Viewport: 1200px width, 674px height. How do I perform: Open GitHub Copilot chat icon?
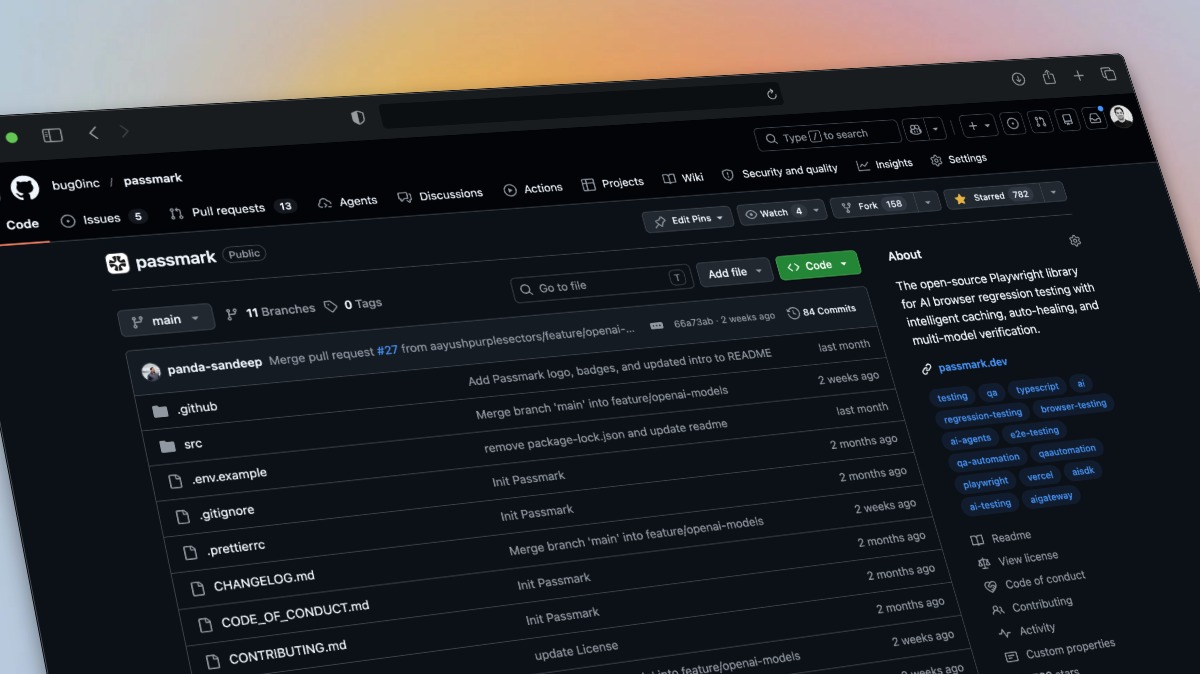click(915, 129)
